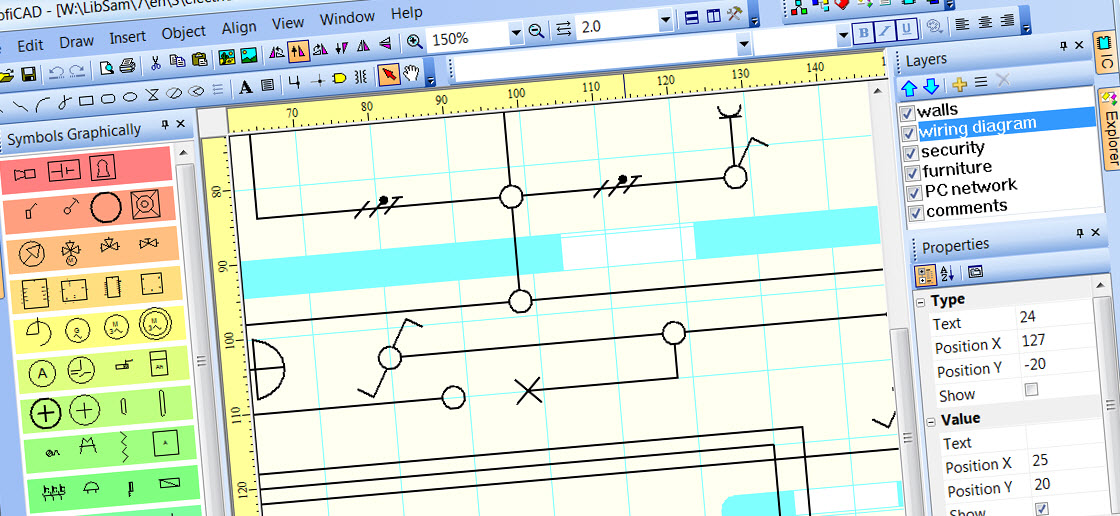Image resolution: width=1120 pixels, height=516 pixels.
Task: Select the Ellipse drawing tool
Action: point(129,98)
